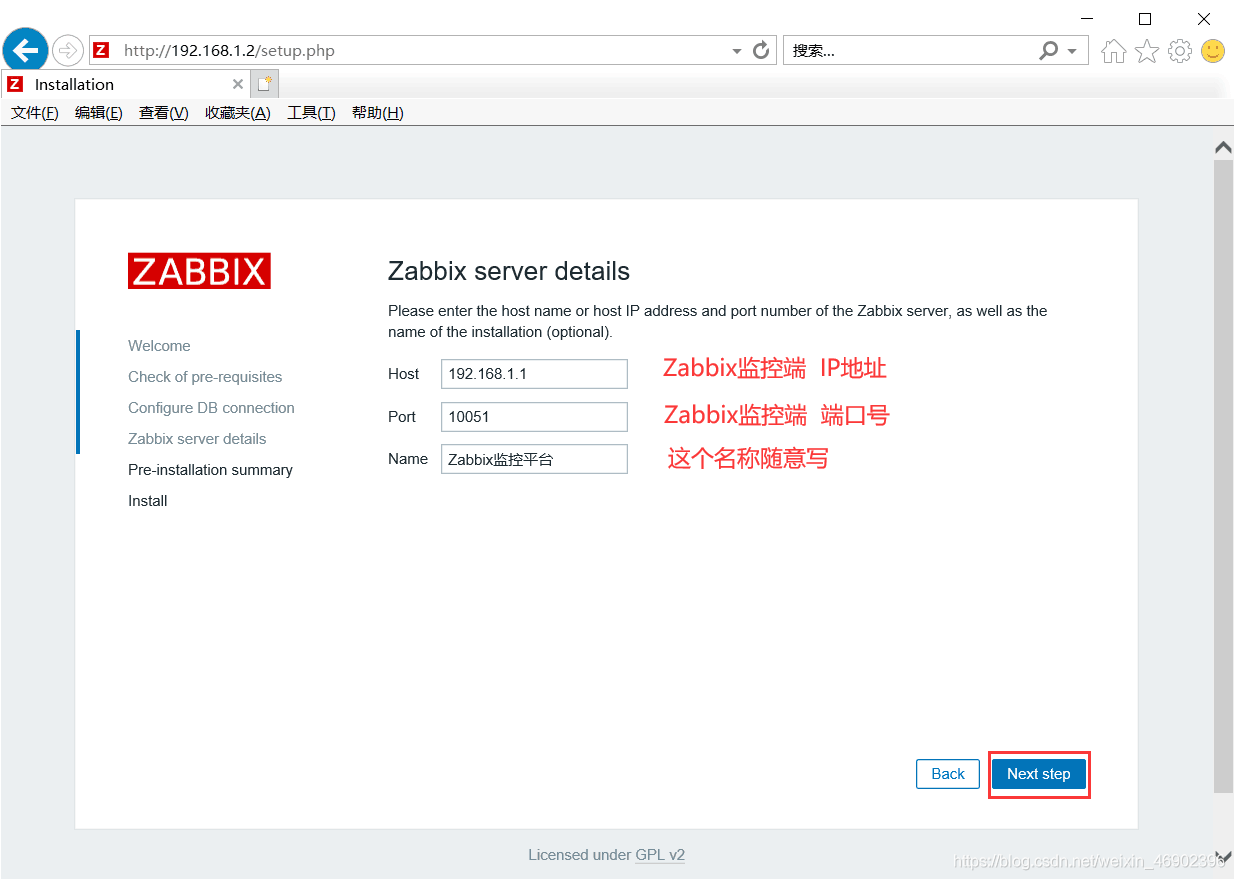Open Favorites star icon
Screen dimensions: 1235x880
(x=1147, y=51)
